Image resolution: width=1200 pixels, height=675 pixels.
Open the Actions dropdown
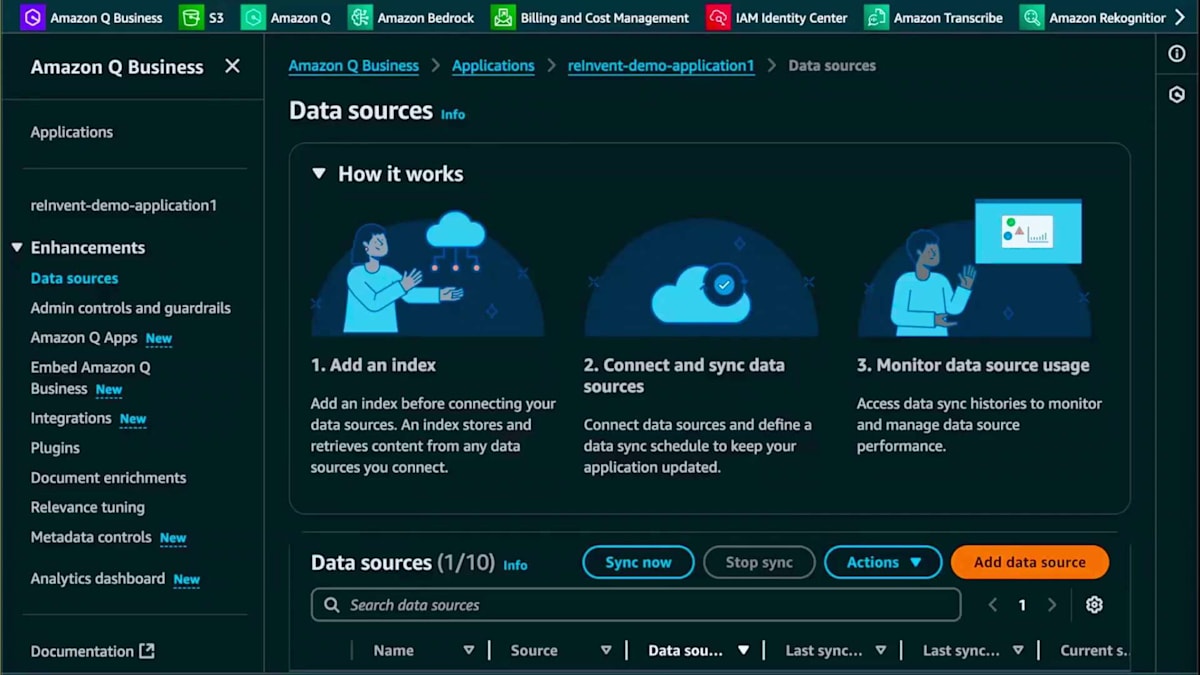click(x=883, y=562)
